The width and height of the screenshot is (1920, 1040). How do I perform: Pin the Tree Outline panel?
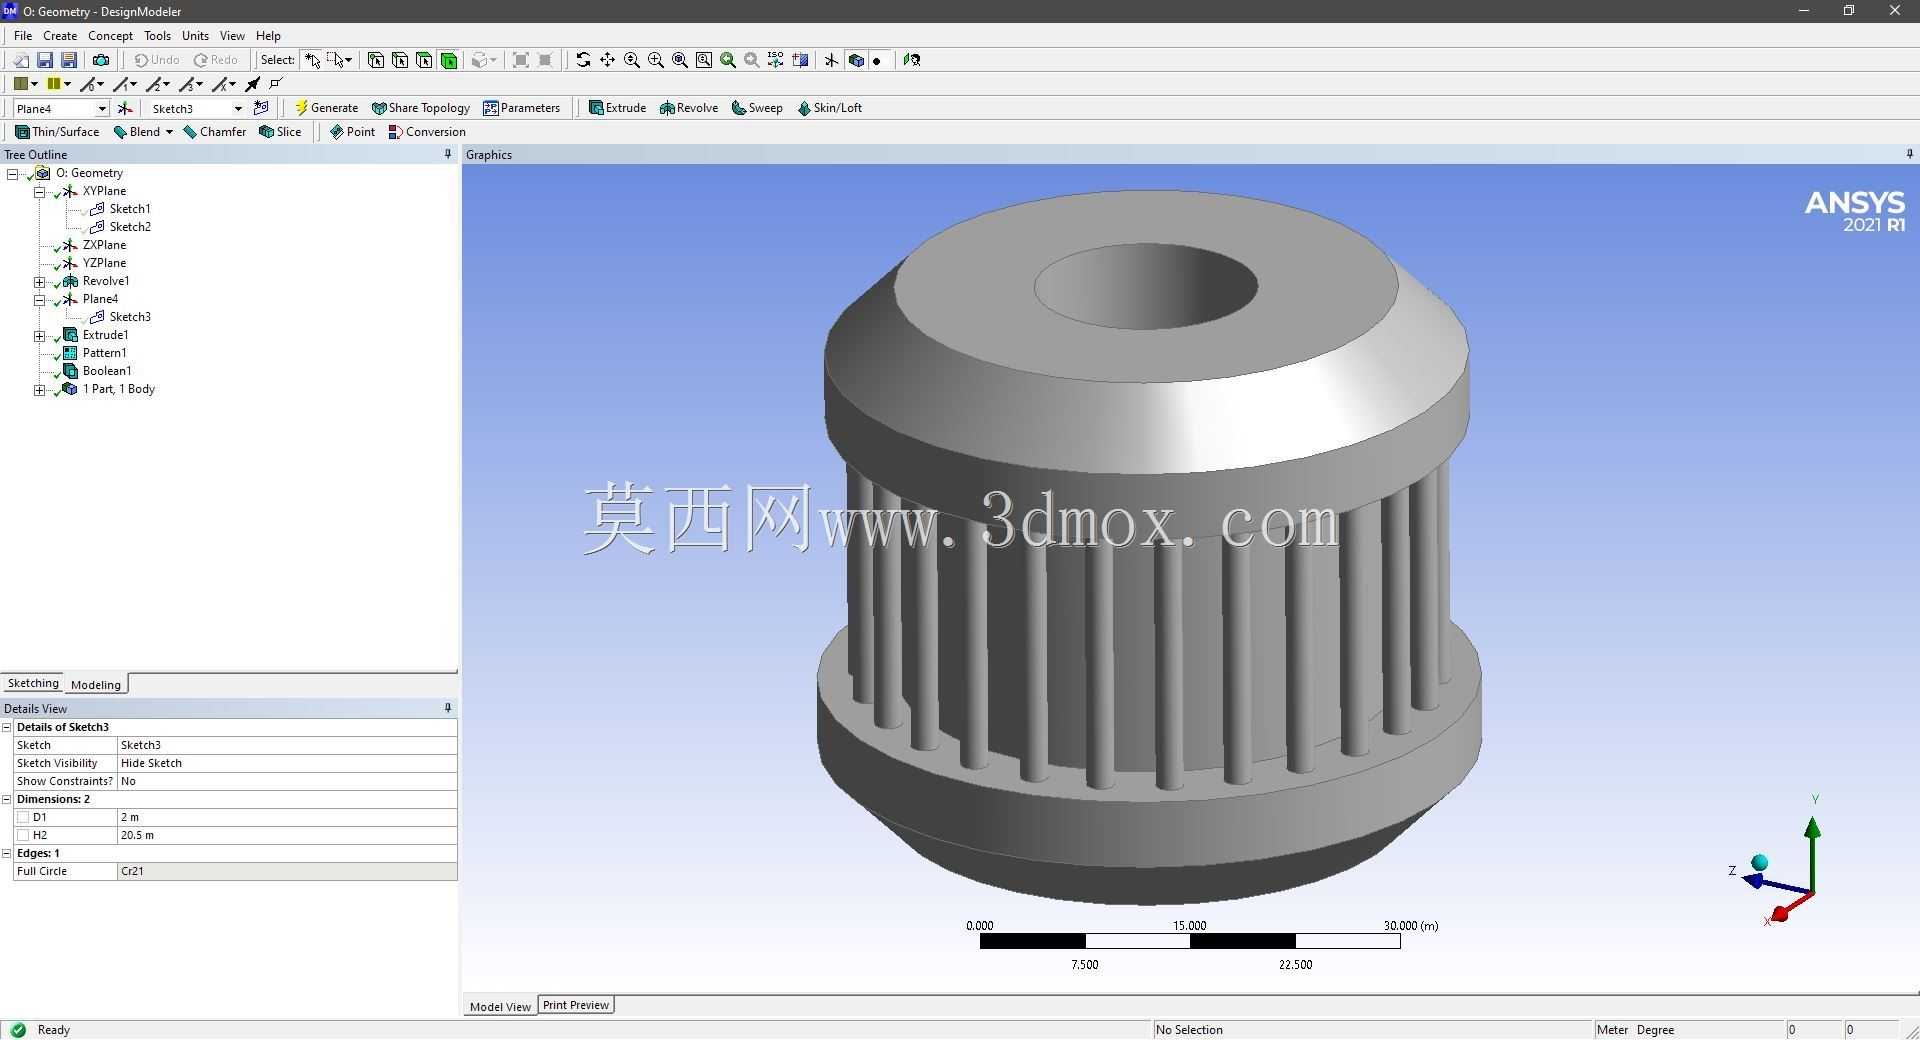447,154
